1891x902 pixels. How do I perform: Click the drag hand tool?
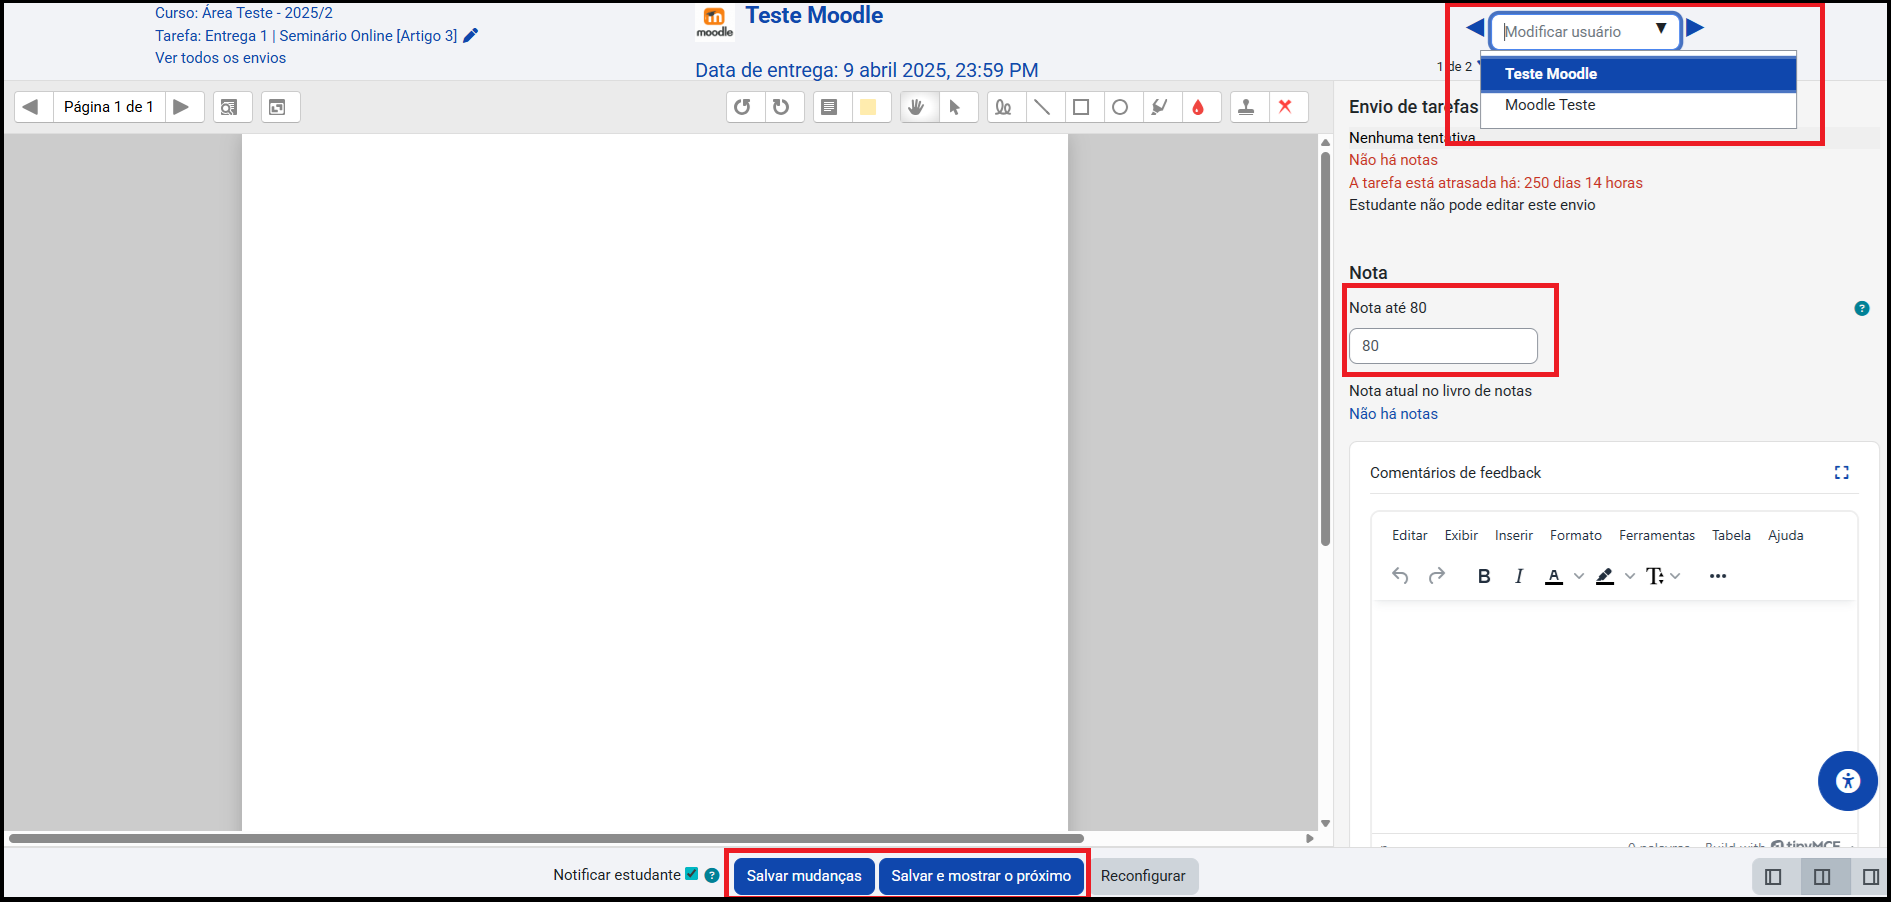(x=916, y=107)
